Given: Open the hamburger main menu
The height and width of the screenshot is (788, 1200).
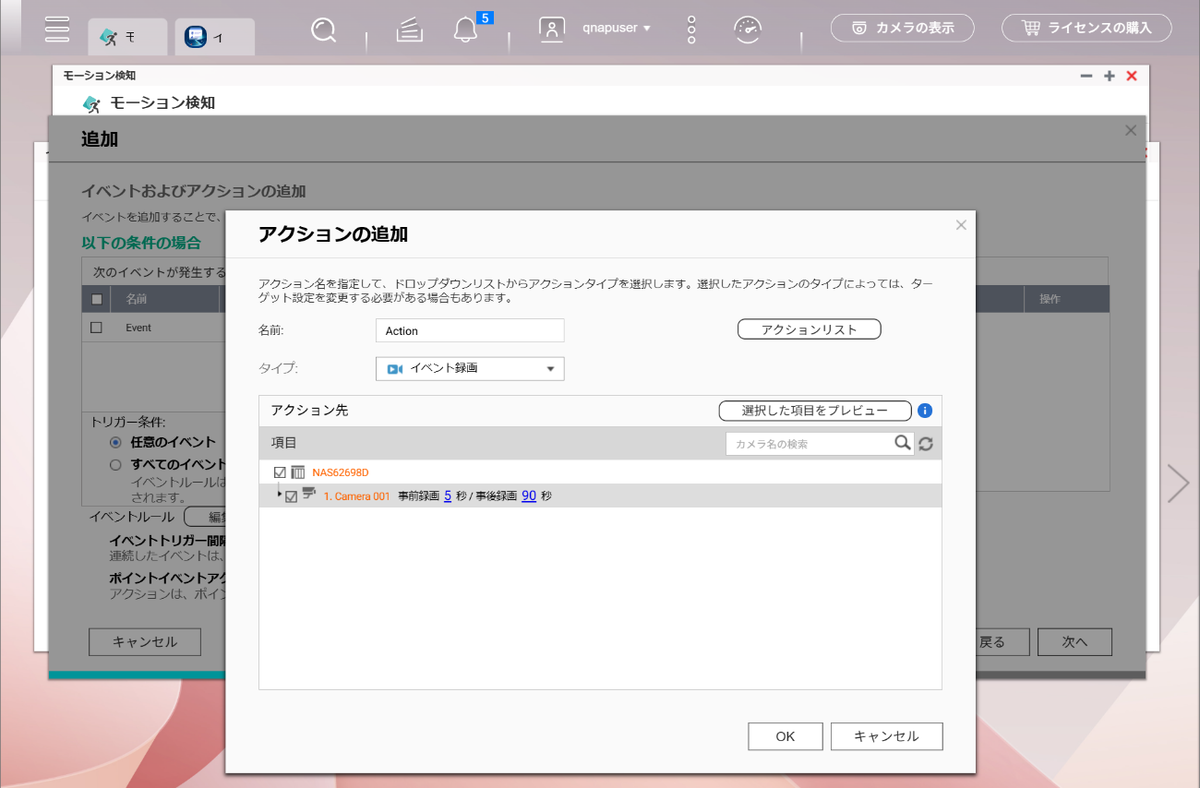Looking at the screenshot, I should coord(57,28).
